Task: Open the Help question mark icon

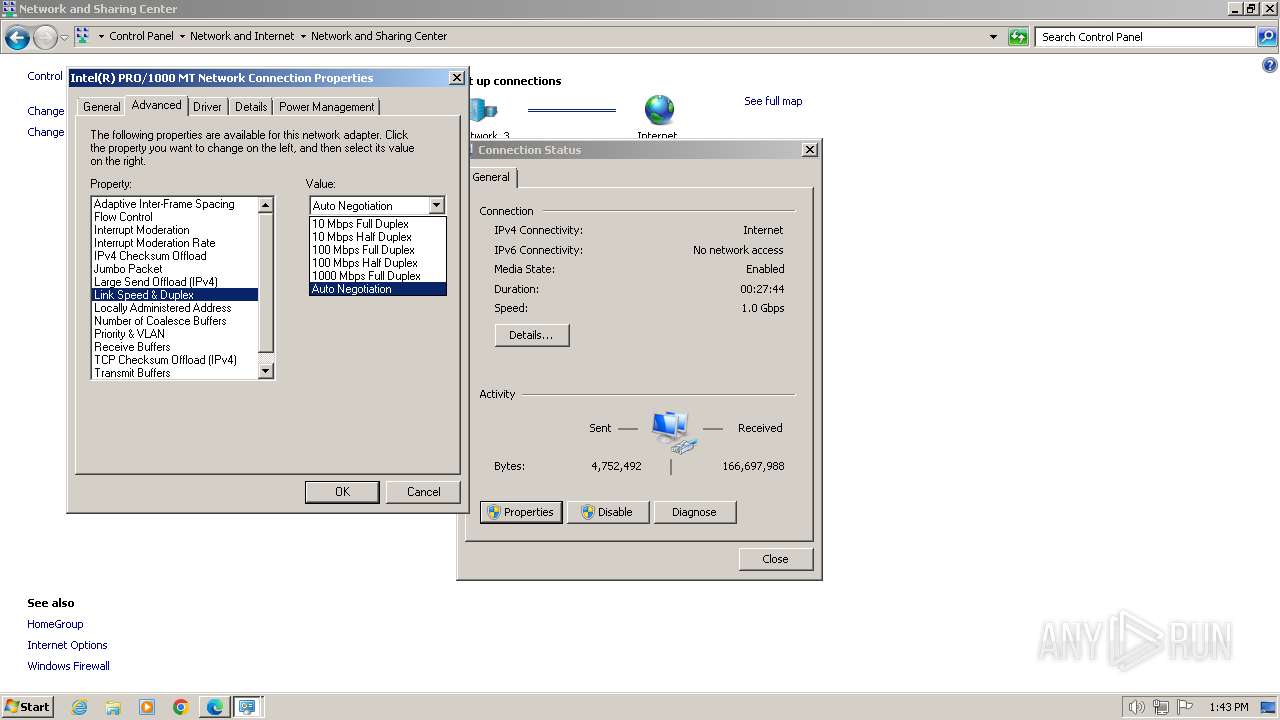Action: pyautogui.click(x=1269, y=66)
